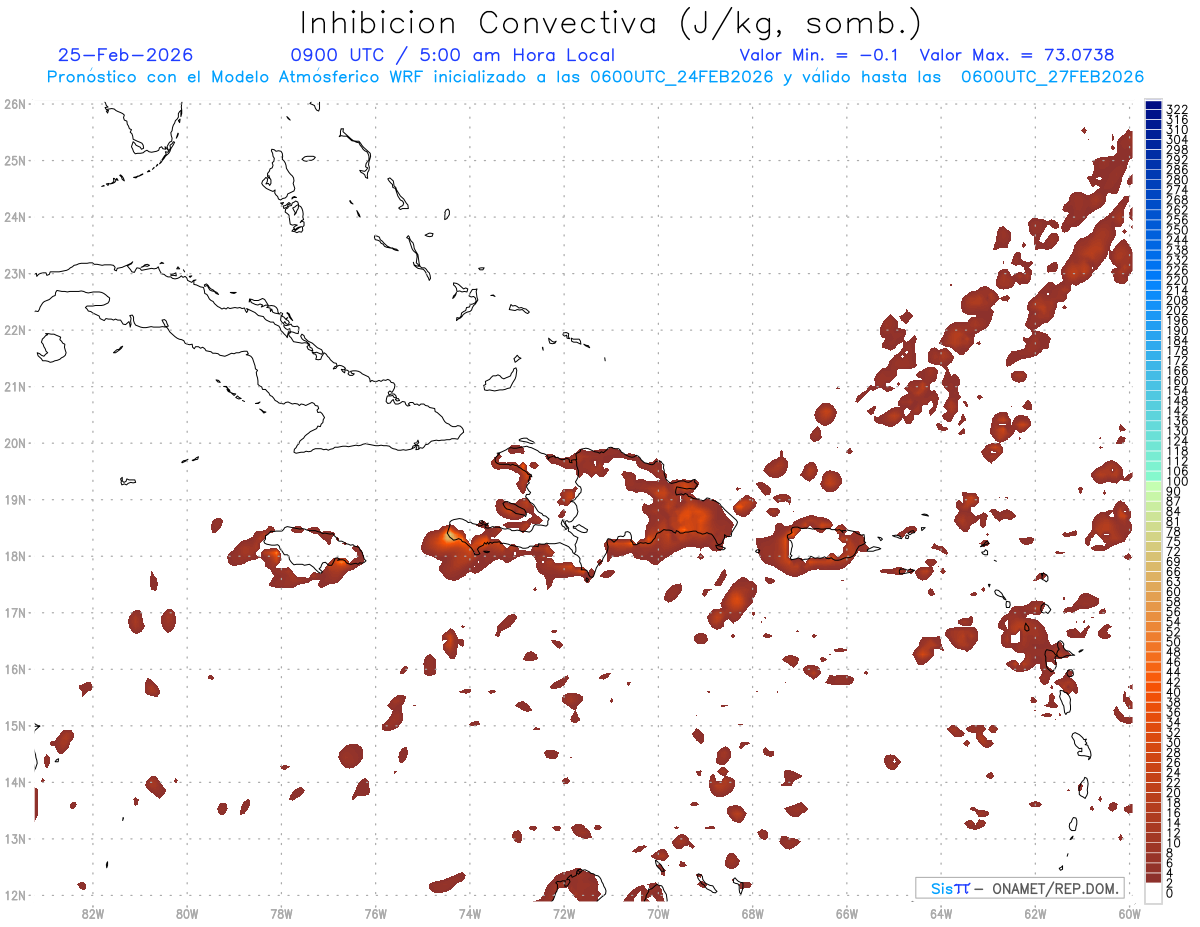The height and width of the screenshot is (927, 1200).
Task: Click the 322 value on the color scale
Action: (1177, 108)
